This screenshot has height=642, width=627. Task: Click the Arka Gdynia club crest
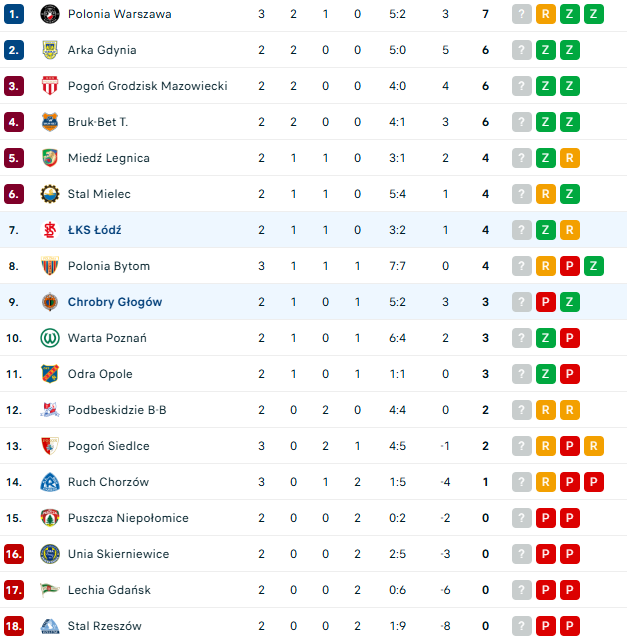50,50
